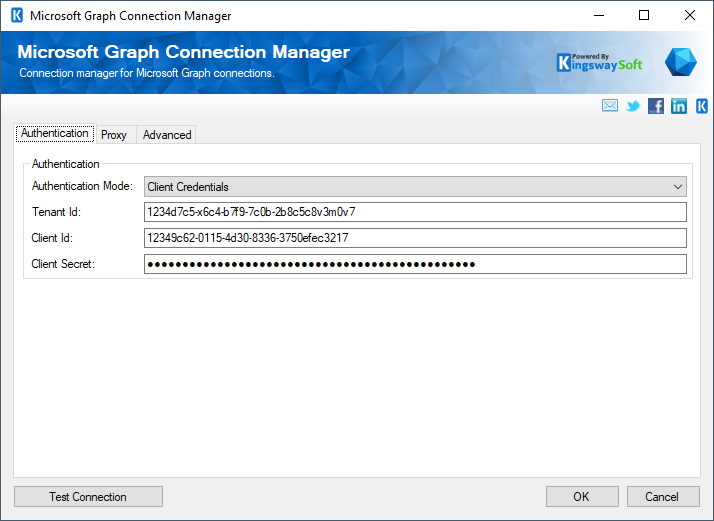Click the Authentication Mode label

[82, 186]
